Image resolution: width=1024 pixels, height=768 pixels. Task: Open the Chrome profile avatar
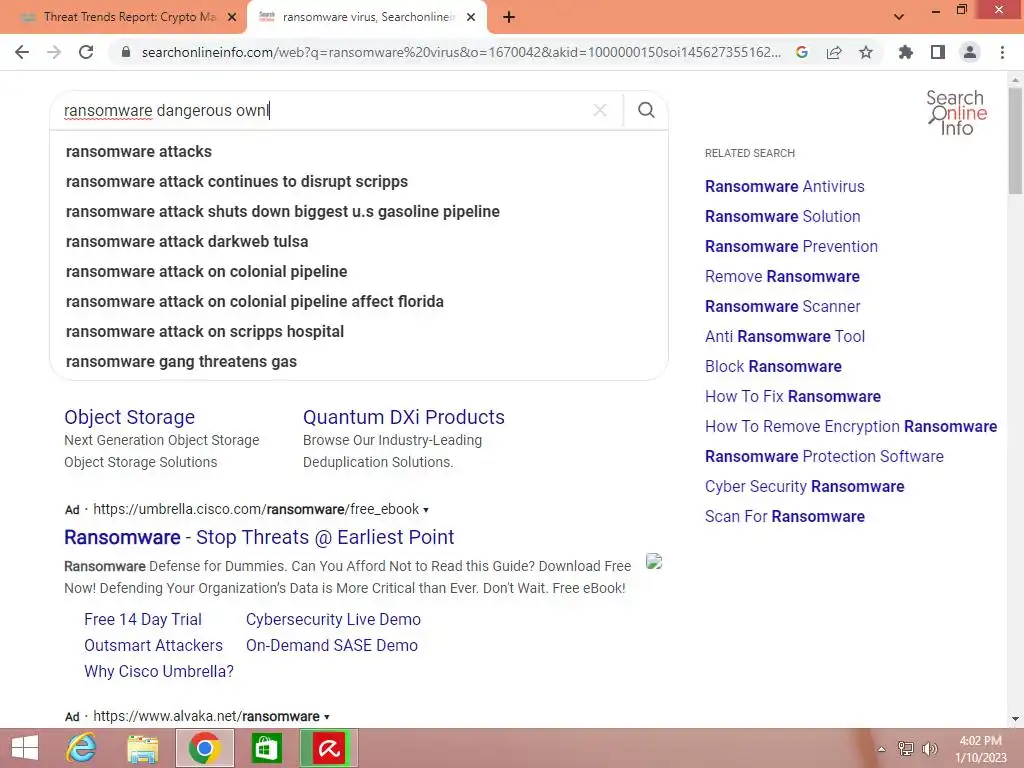[970, 52]
